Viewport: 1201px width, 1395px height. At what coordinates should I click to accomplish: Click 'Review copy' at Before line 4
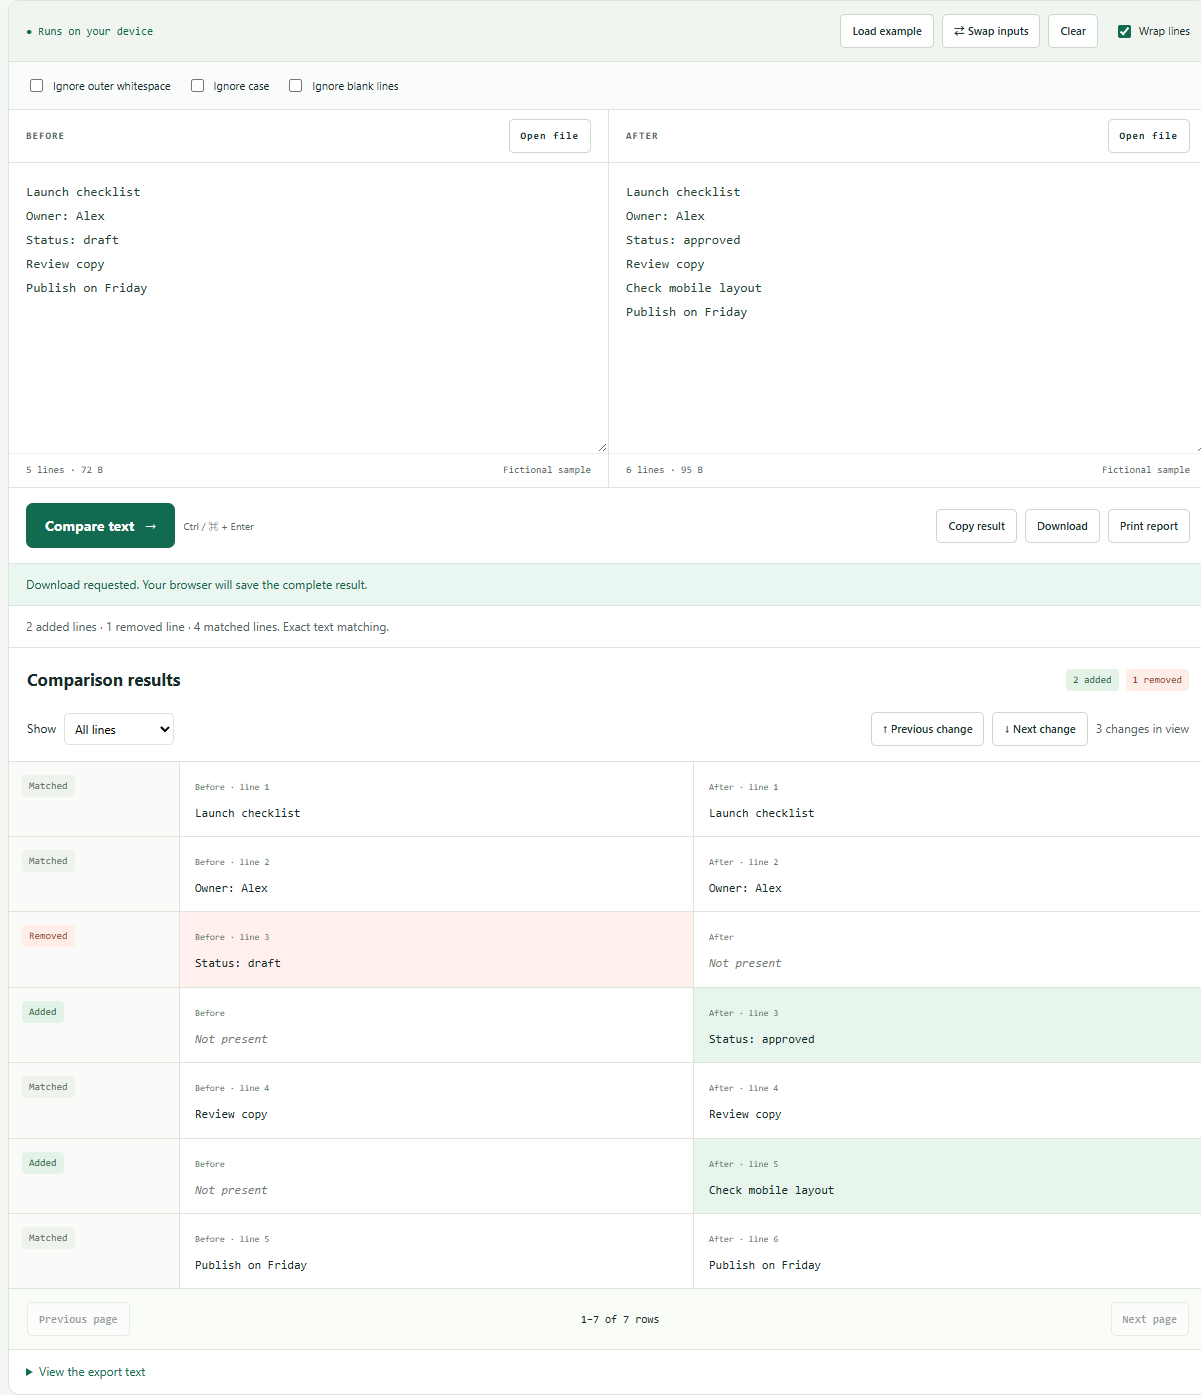(231, 1114)
